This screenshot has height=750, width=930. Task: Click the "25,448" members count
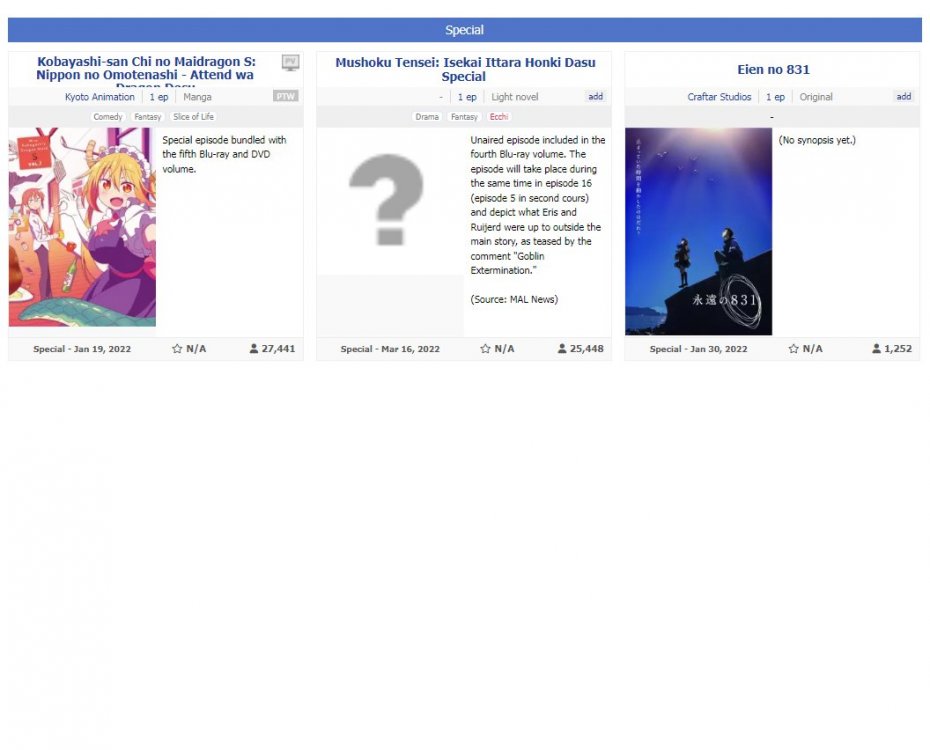tap(587, 349)
